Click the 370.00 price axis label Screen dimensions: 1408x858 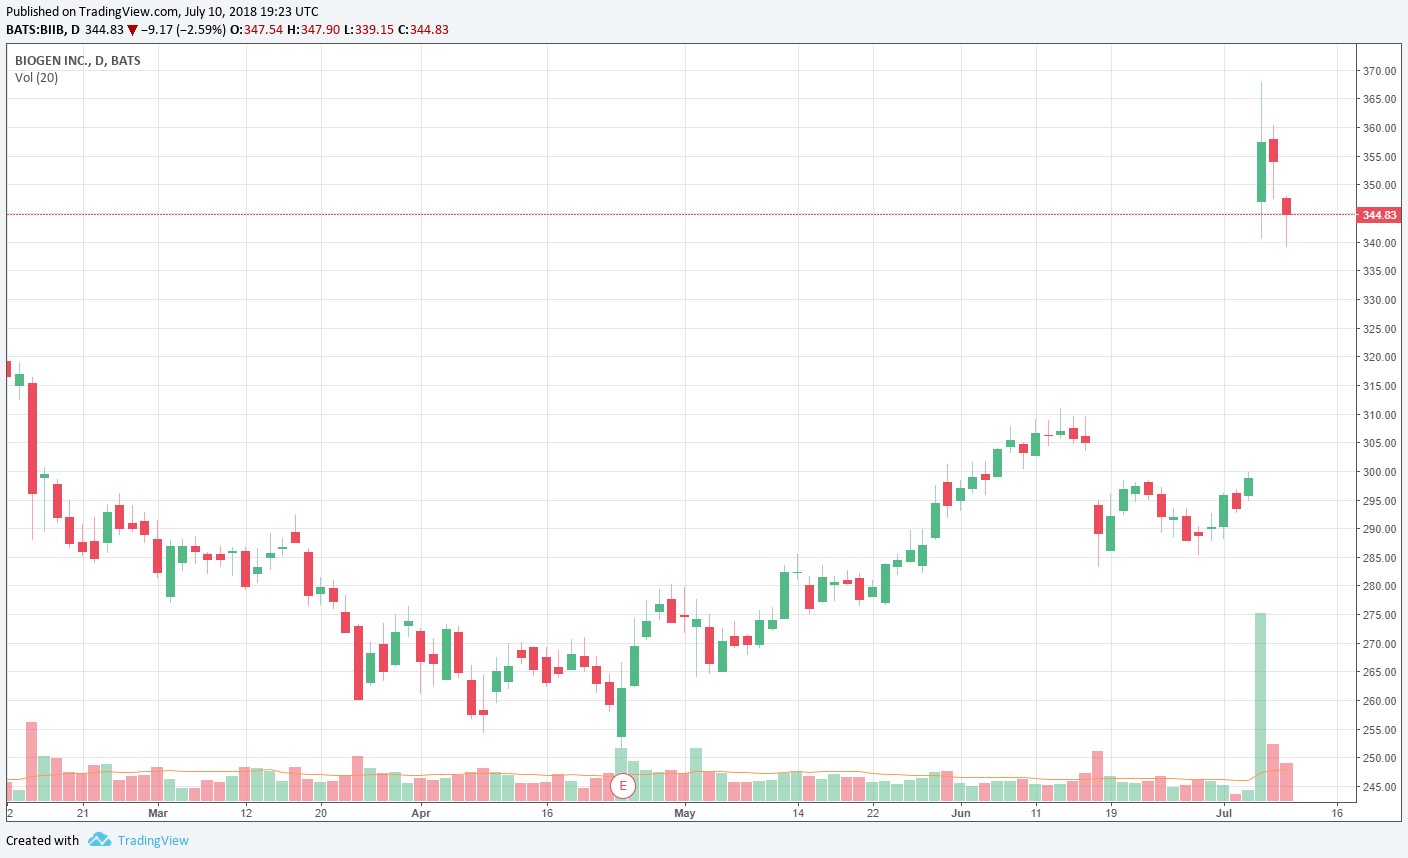point(1379,71)
